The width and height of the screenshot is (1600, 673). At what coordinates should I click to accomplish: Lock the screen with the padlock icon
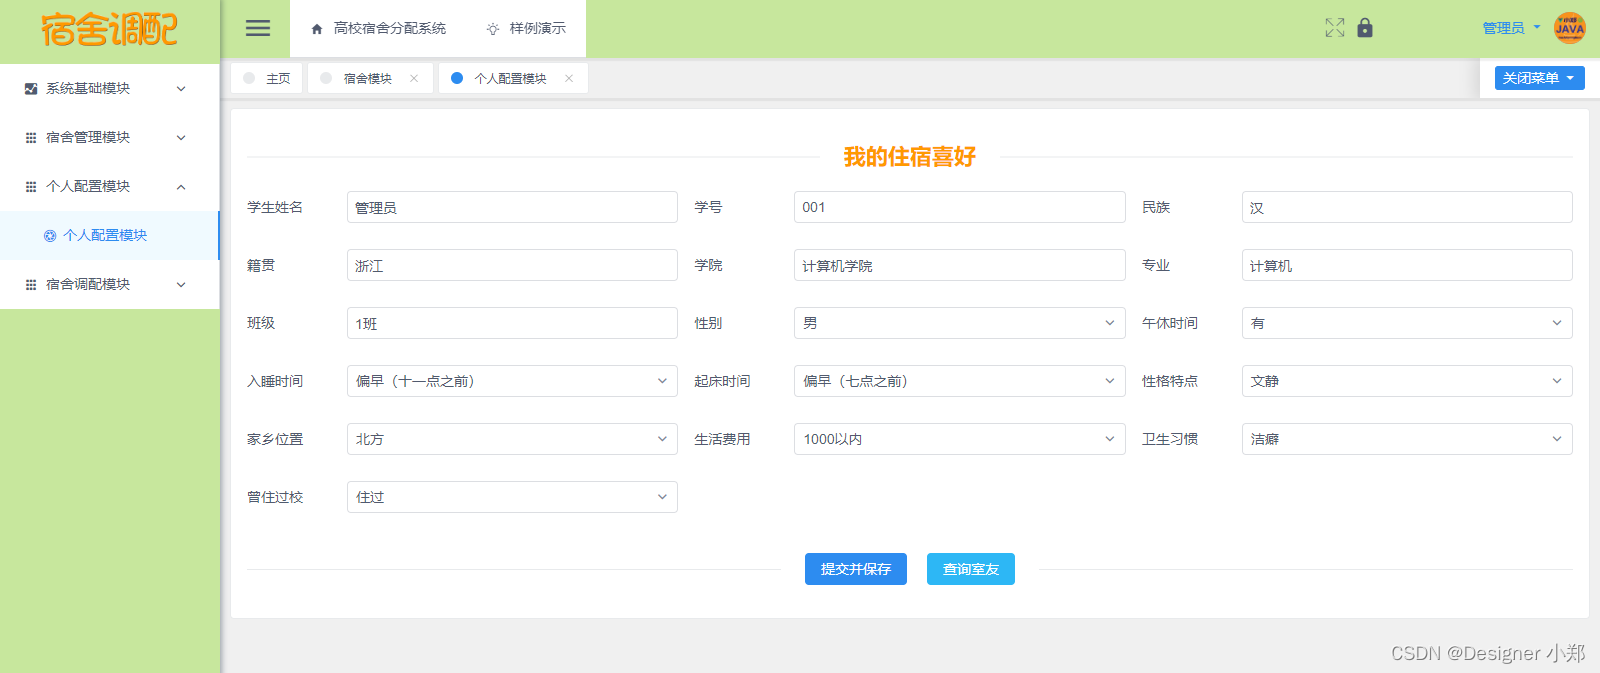1365,28
